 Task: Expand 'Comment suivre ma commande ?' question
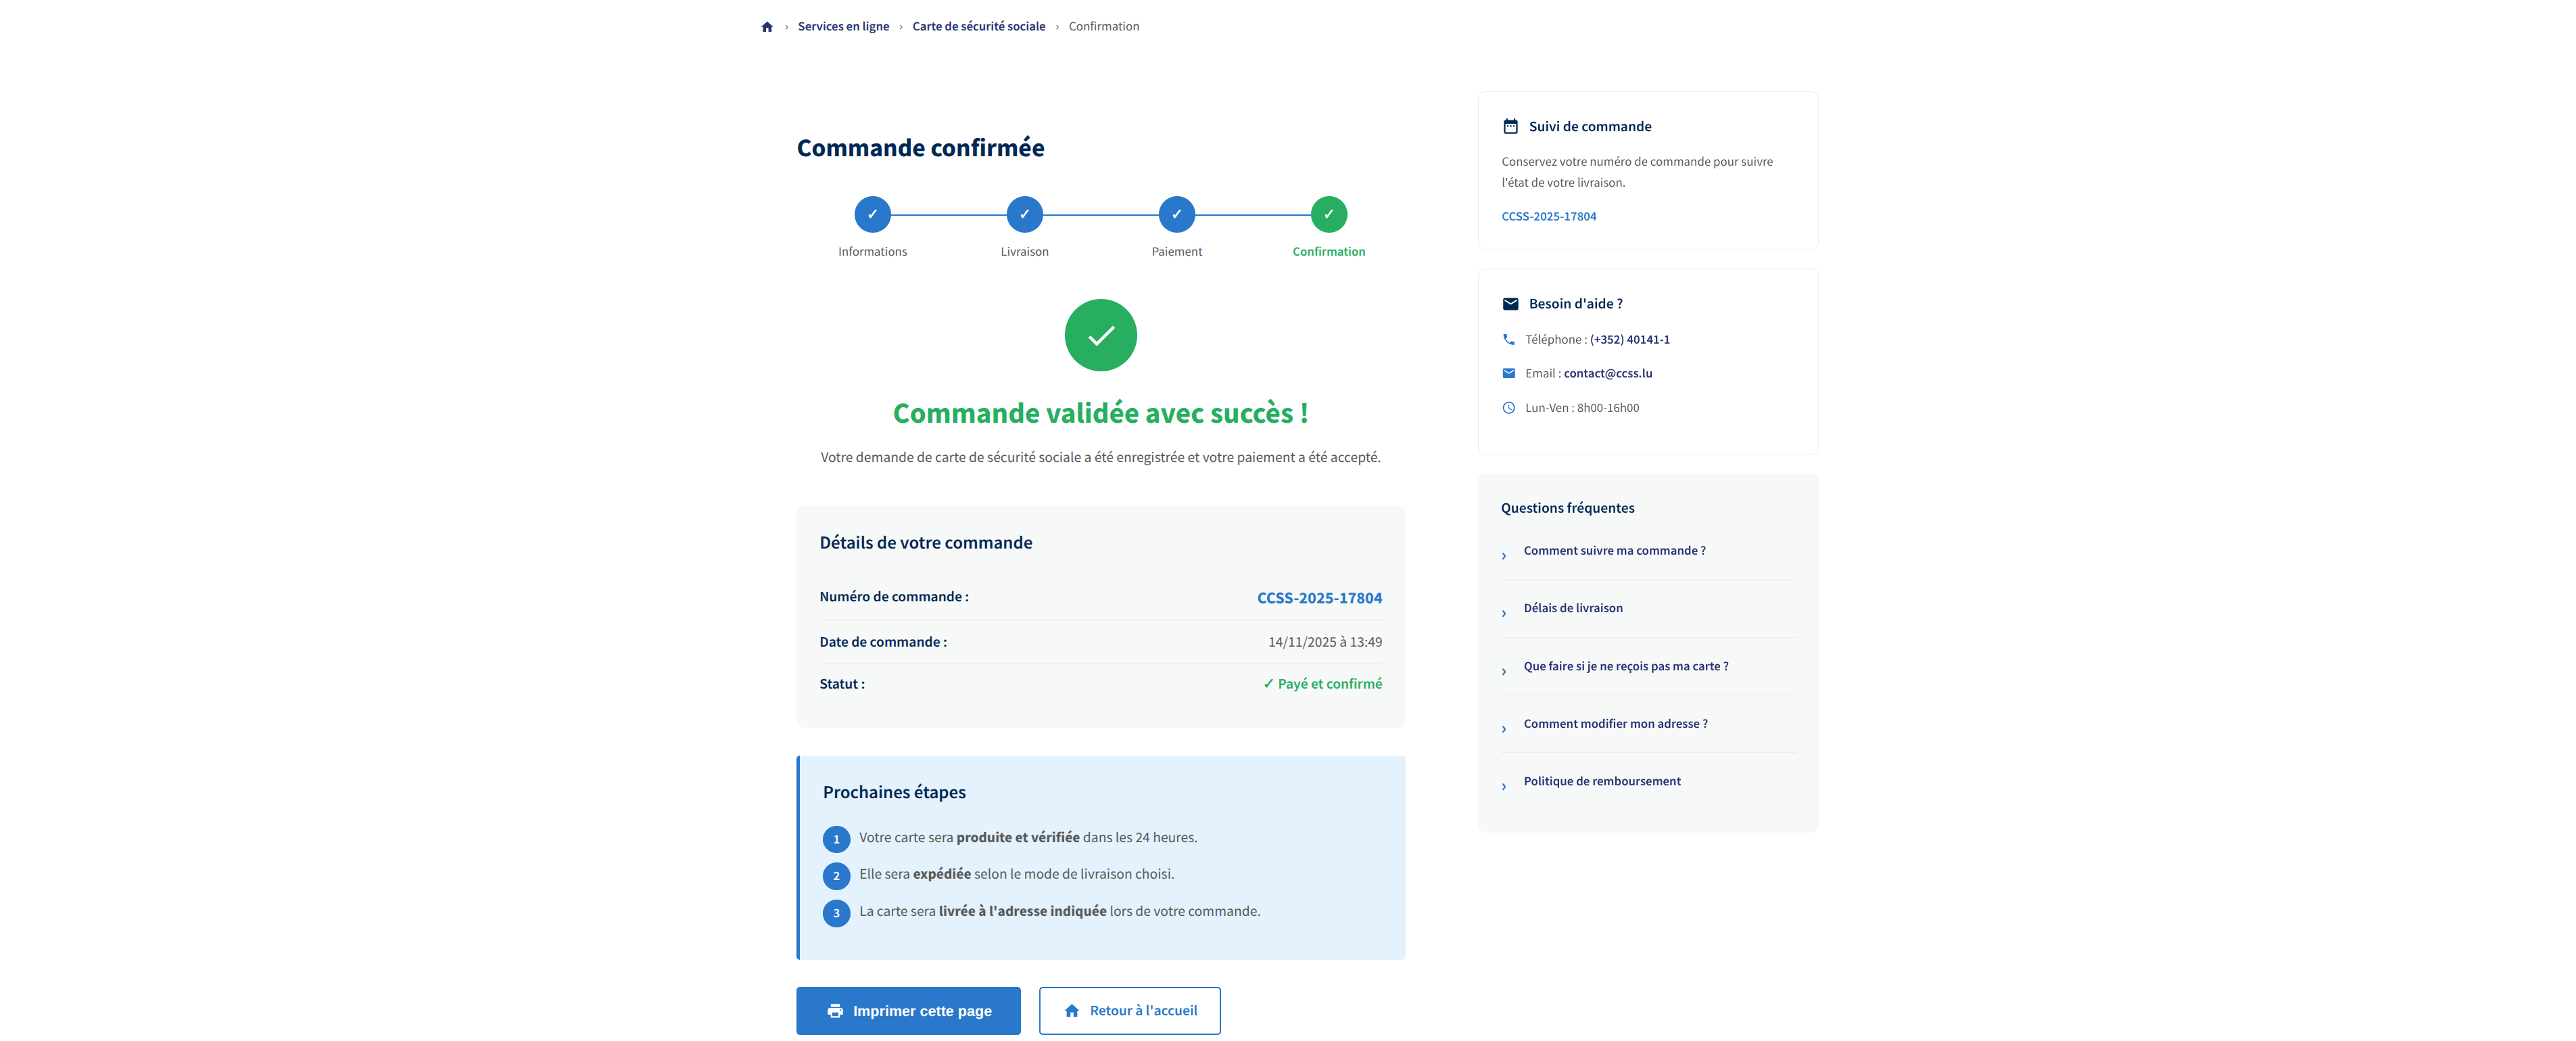pos(1614,551)
